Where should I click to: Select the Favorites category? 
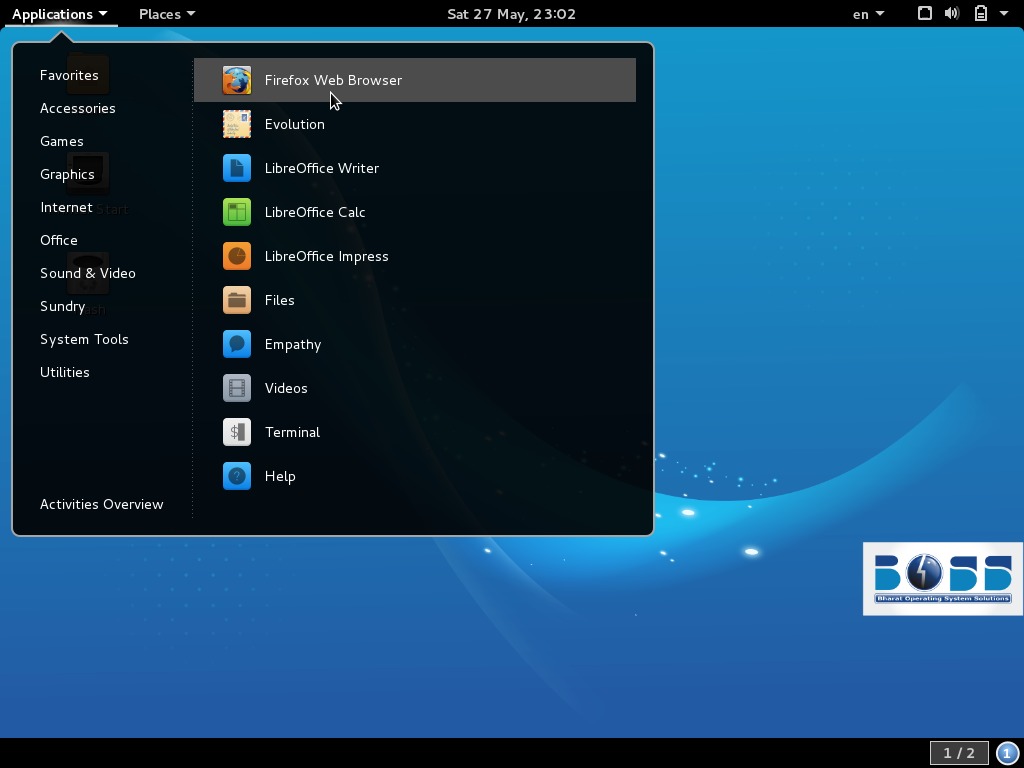pos(69,75)
